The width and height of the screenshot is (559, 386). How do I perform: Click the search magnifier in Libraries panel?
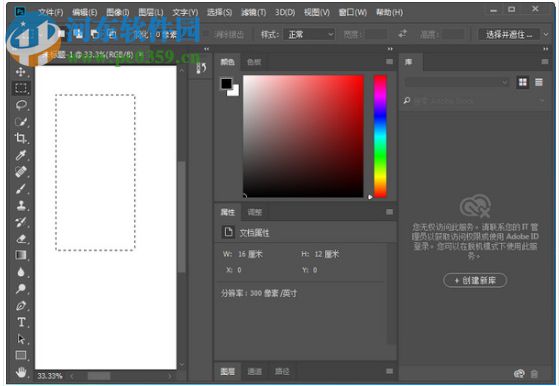click(x=406, y=101)
